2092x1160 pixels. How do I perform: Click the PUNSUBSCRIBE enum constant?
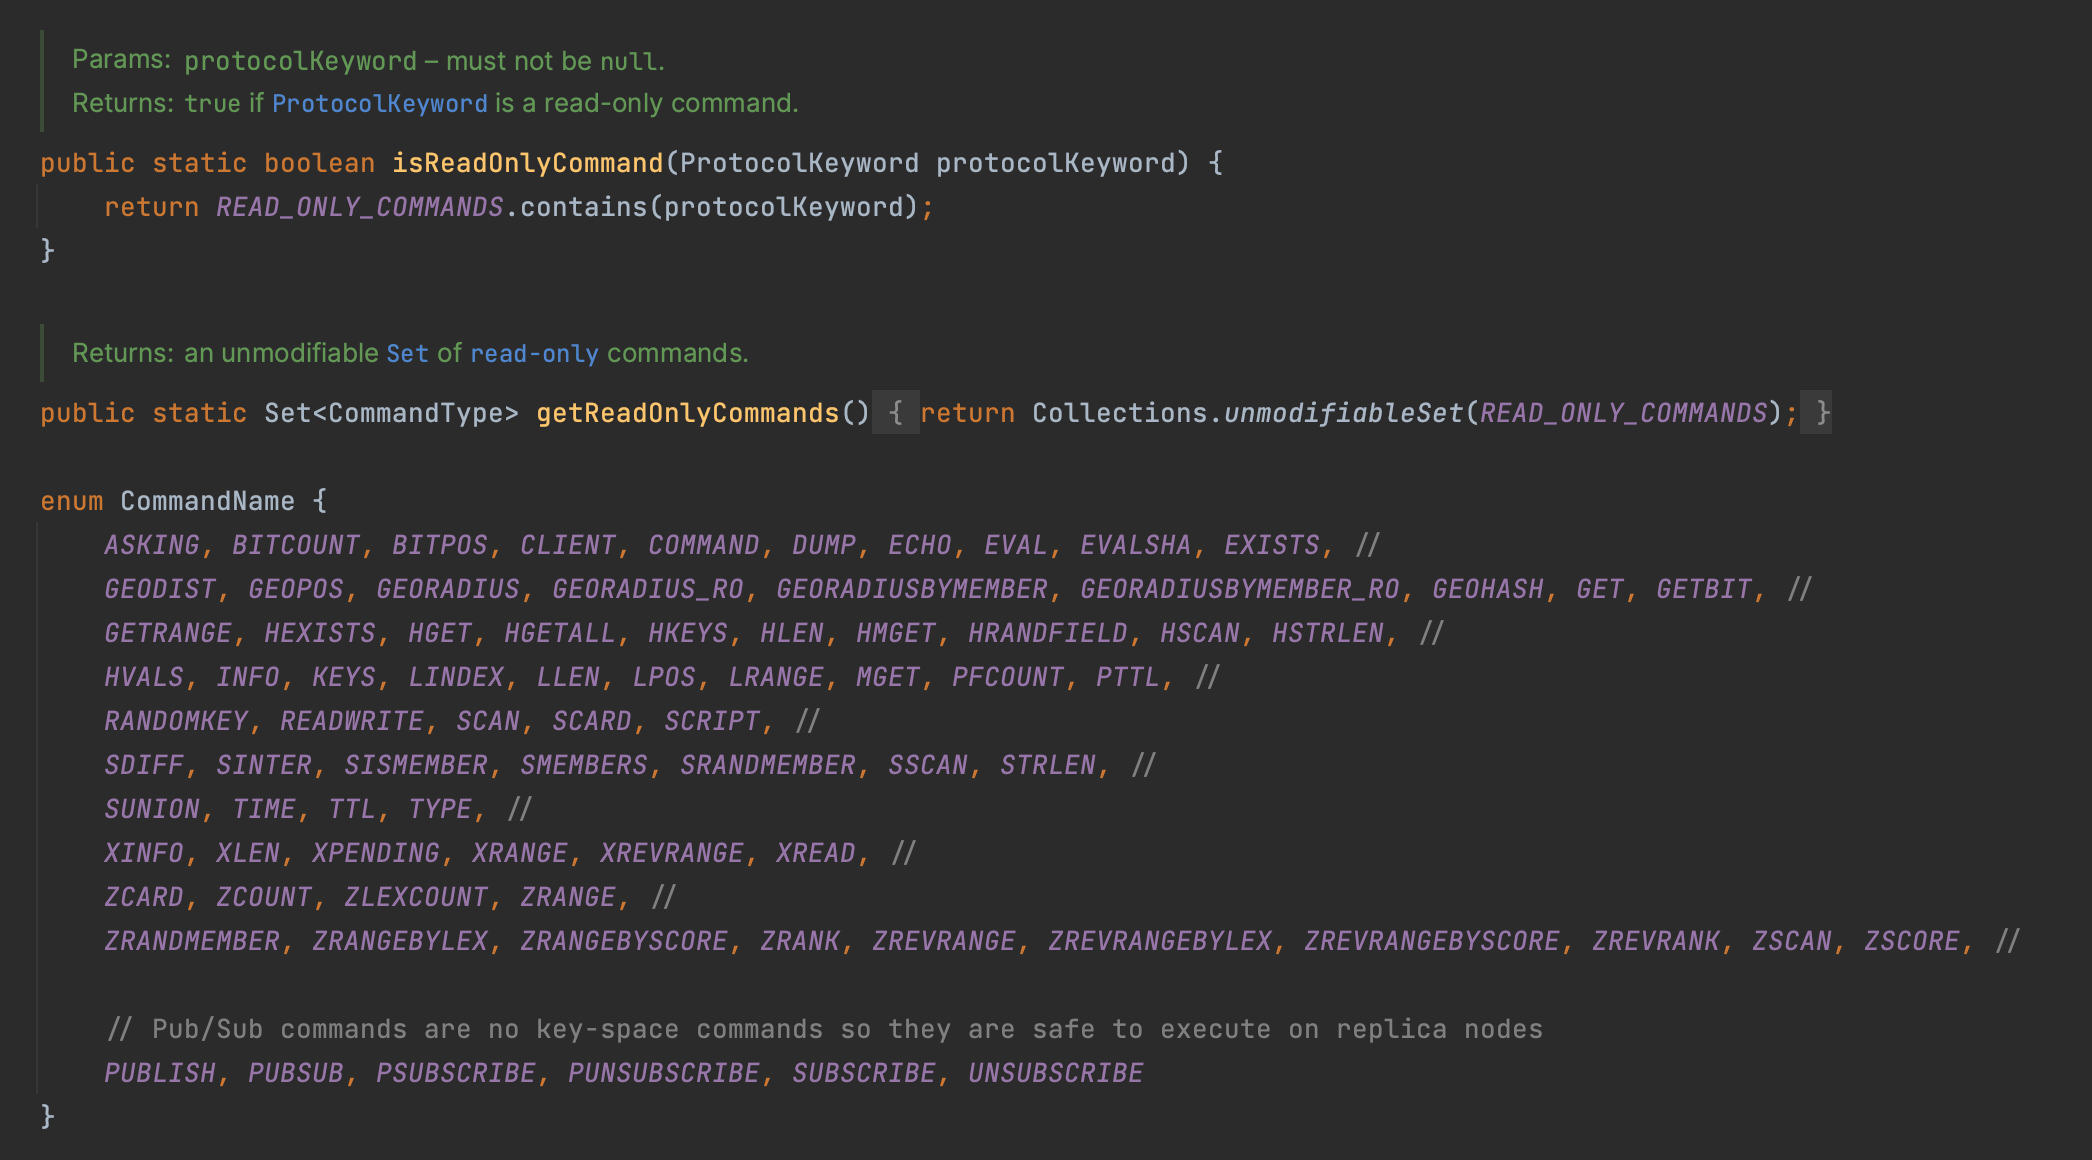click(663, 1073)
